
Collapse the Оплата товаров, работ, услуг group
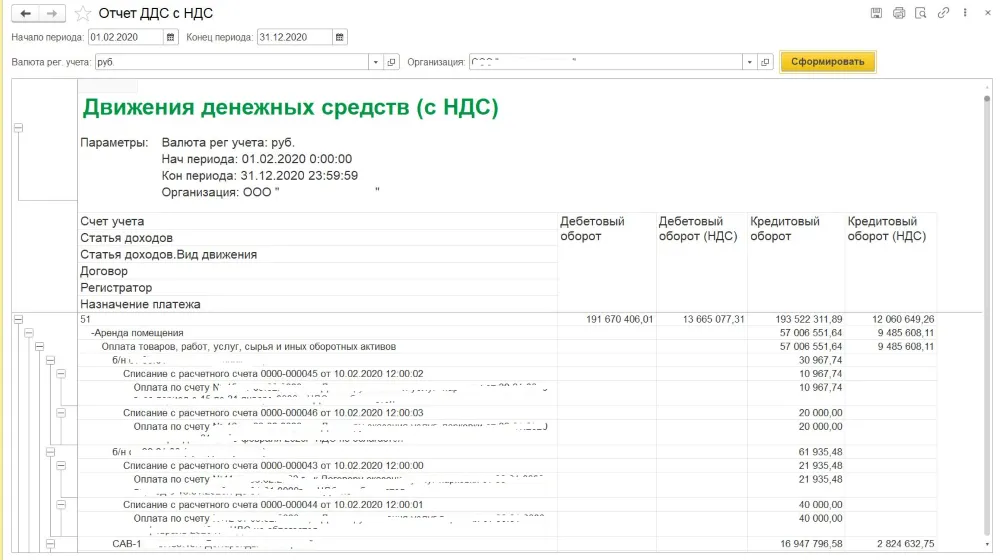(x=40, y=347)
